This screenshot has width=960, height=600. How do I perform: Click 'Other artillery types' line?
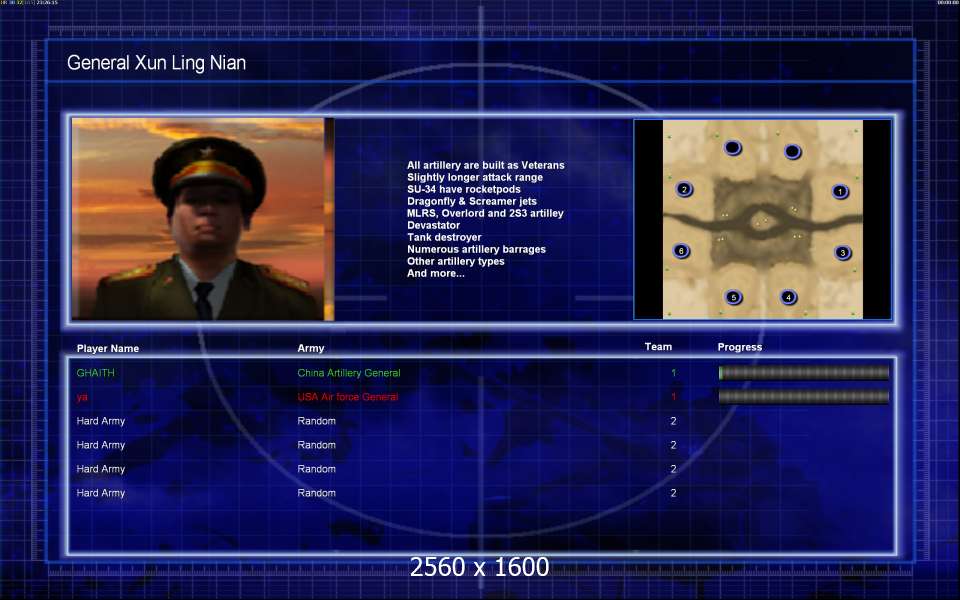coord(456,261)
